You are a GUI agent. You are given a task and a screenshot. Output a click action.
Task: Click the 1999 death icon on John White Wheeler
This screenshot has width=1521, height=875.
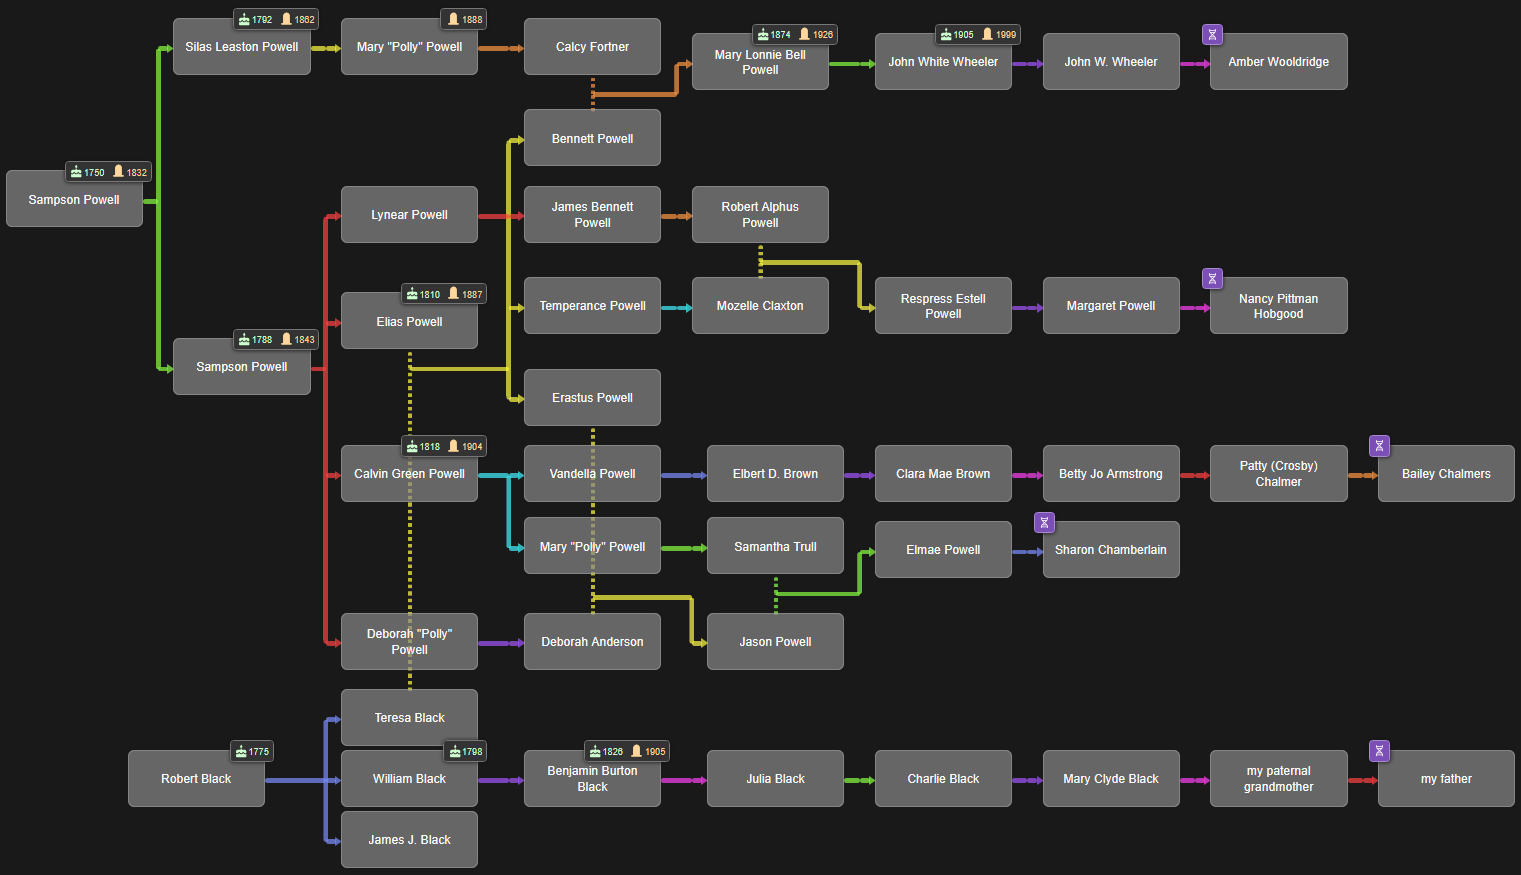(x=988, y=35)
